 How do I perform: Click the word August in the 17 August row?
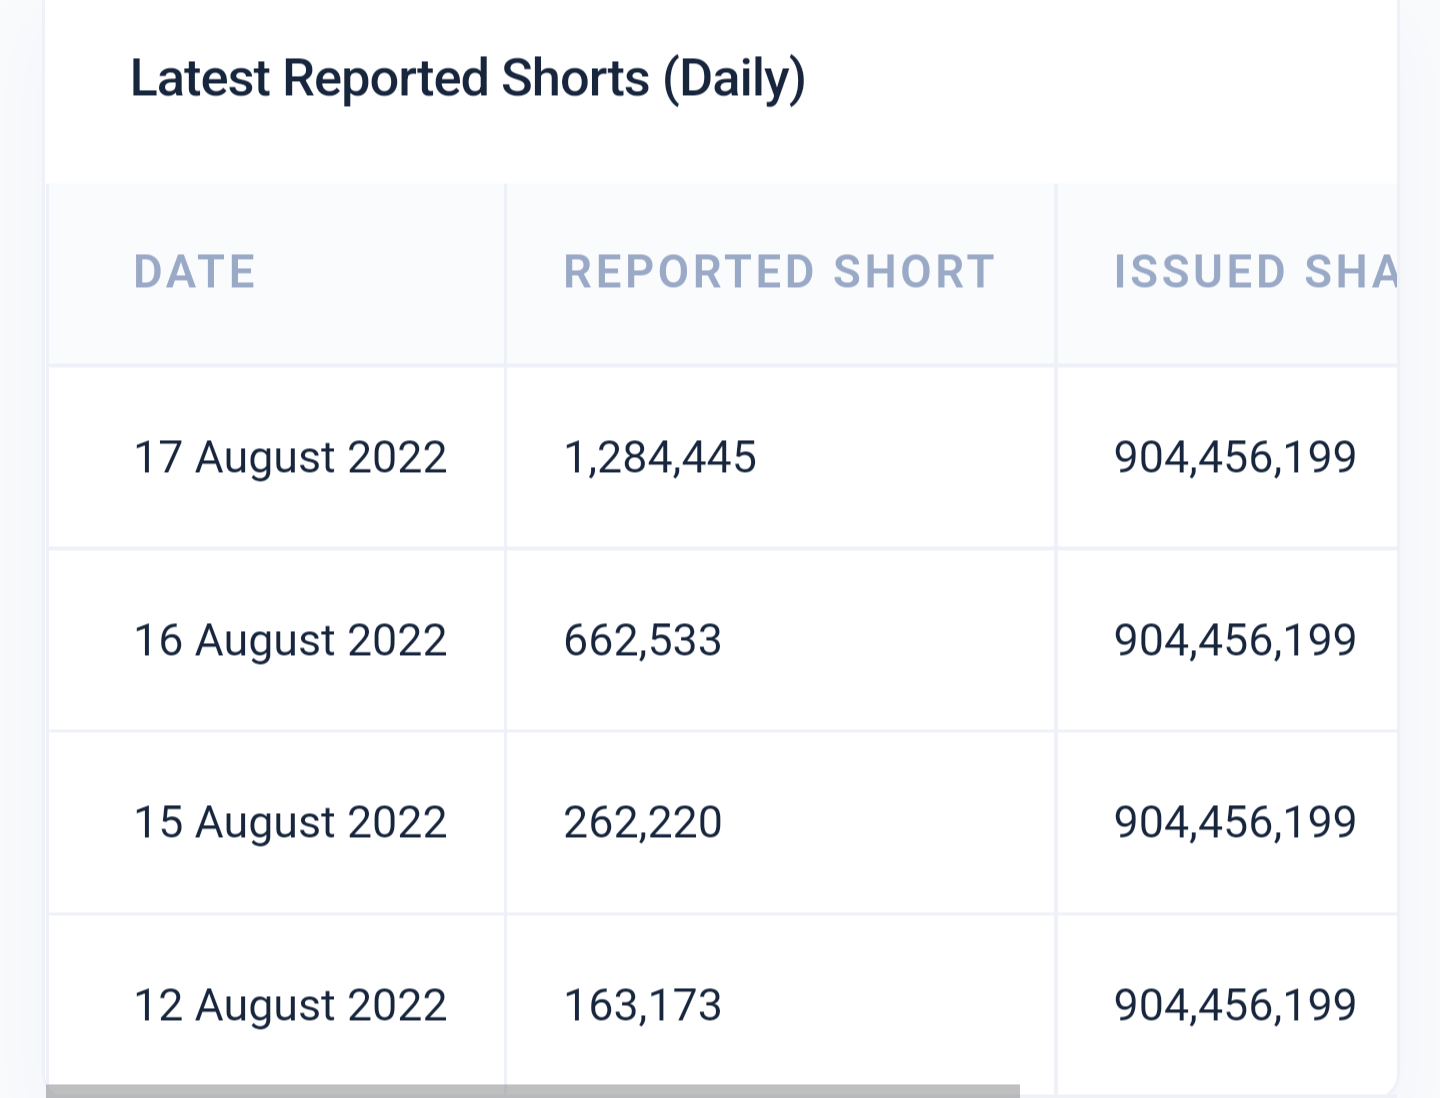point(265,460)
